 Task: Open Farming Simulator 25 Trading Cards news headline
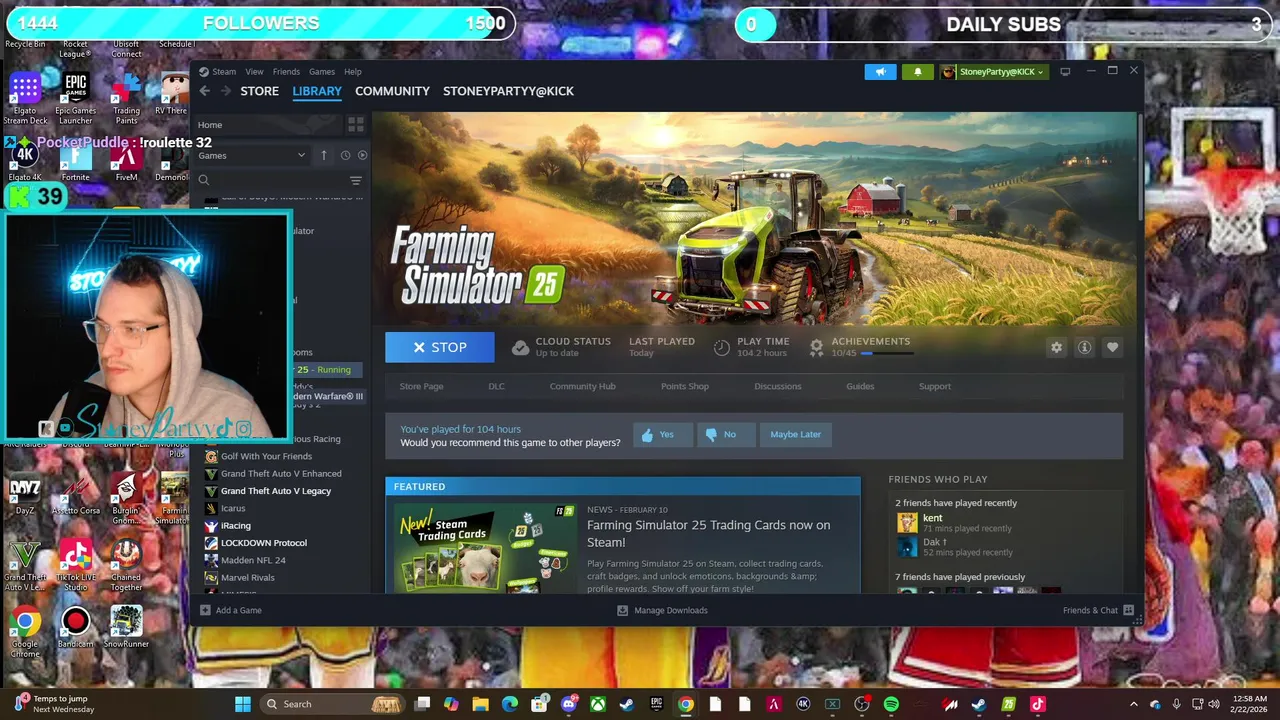[708, 534]
